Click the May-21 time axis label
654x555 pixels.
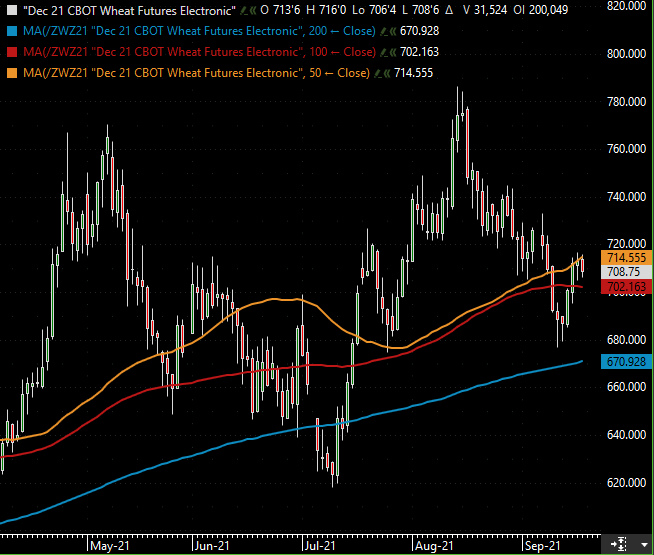click(x=110, y=545)
